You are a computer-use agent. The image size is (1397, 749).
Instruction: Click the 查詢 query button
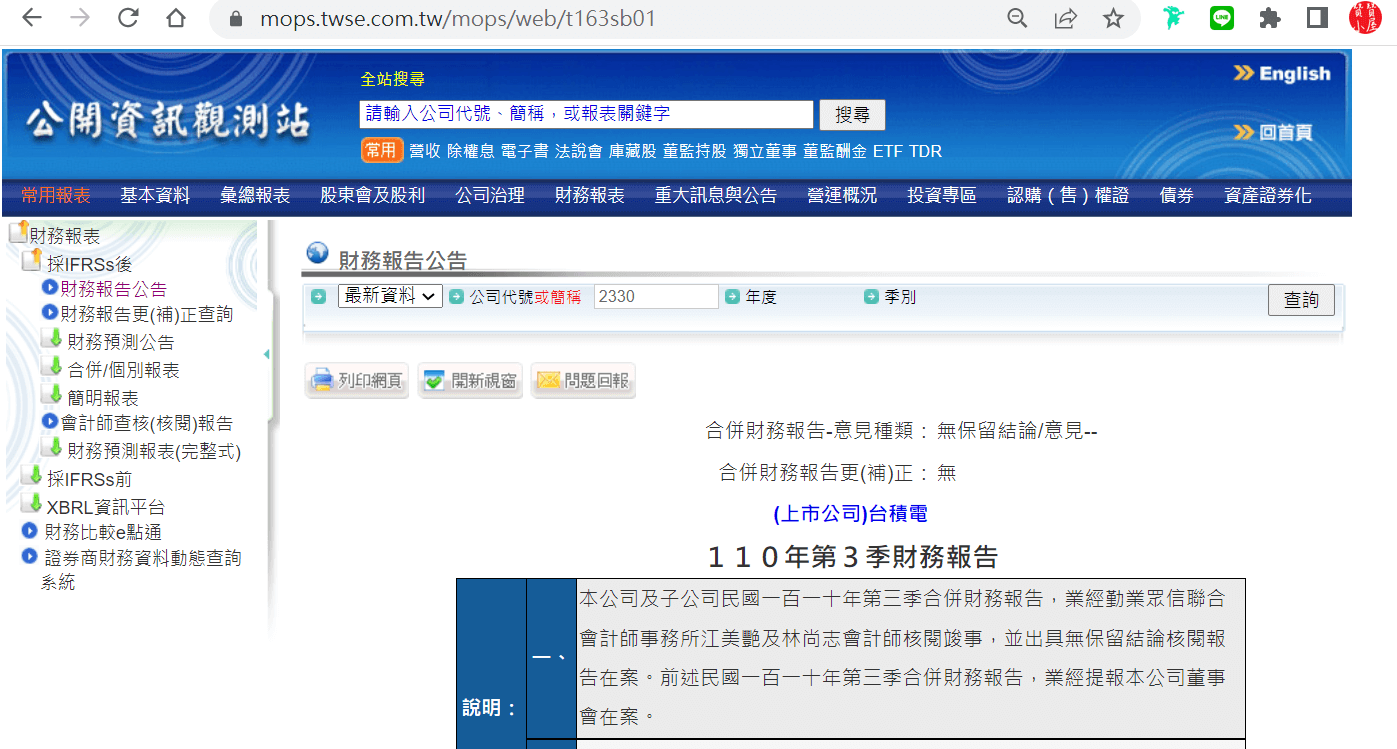tap(1301, 299)
